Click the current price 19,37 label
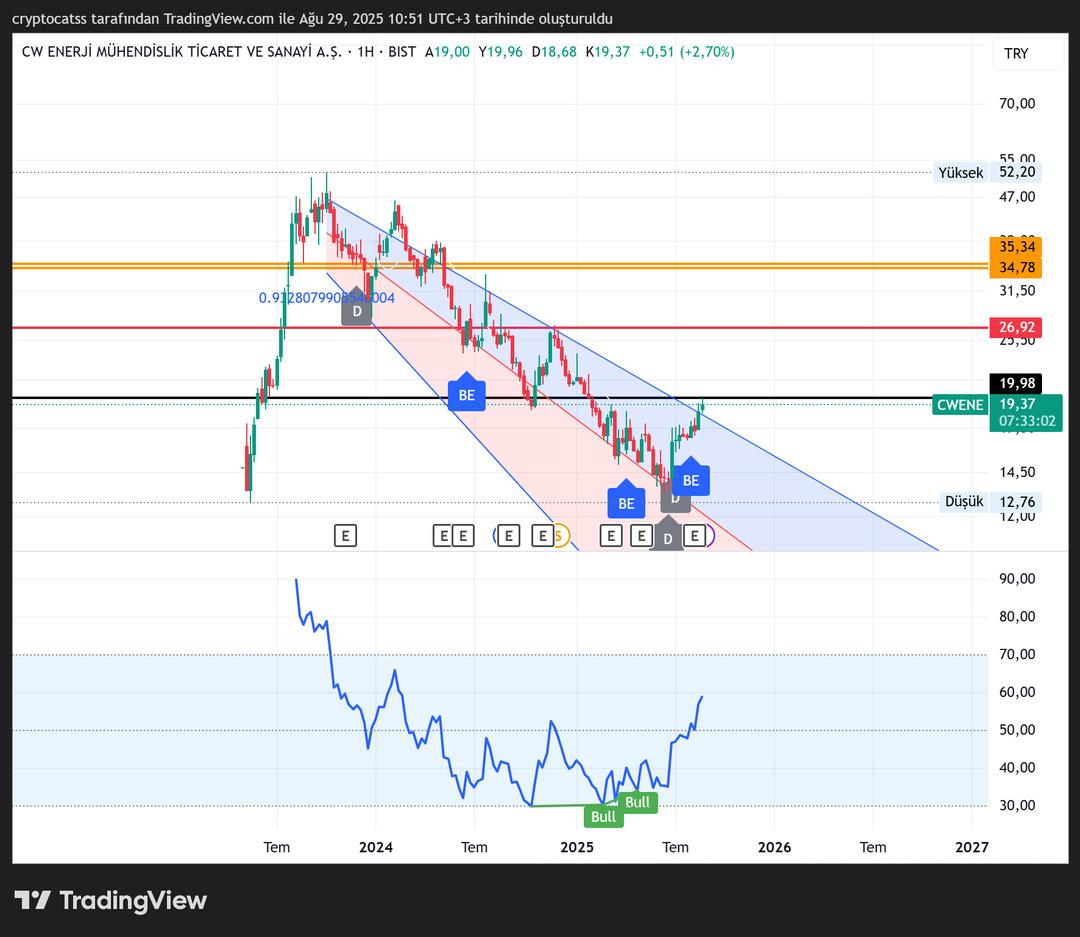Screen dimensions: 1080x937 1017,404
